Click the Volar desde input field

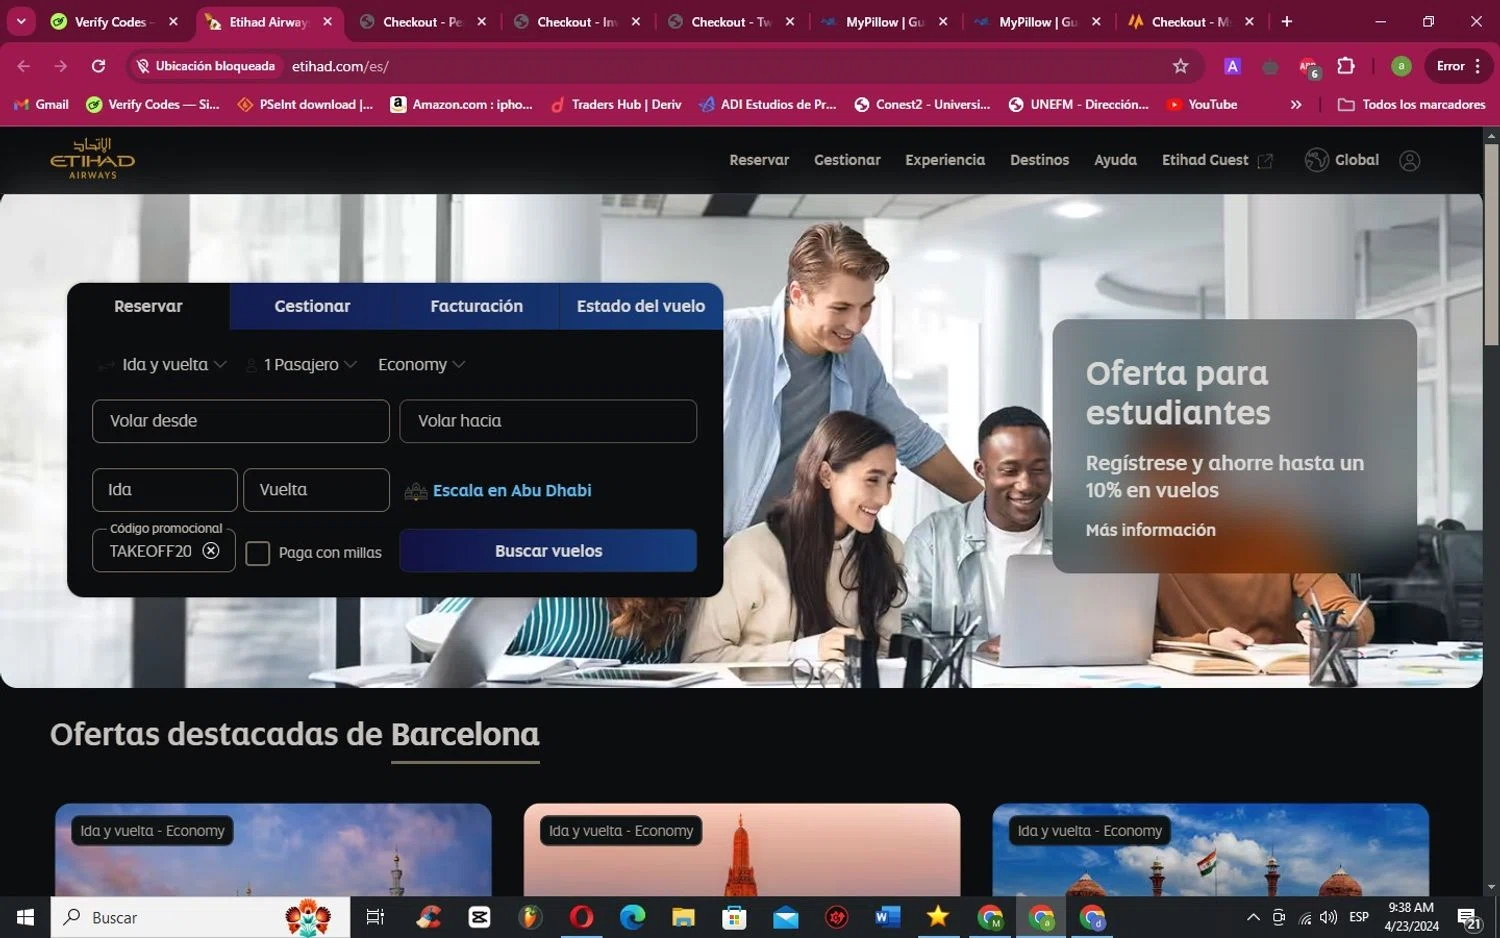click(x=241, y=421)
